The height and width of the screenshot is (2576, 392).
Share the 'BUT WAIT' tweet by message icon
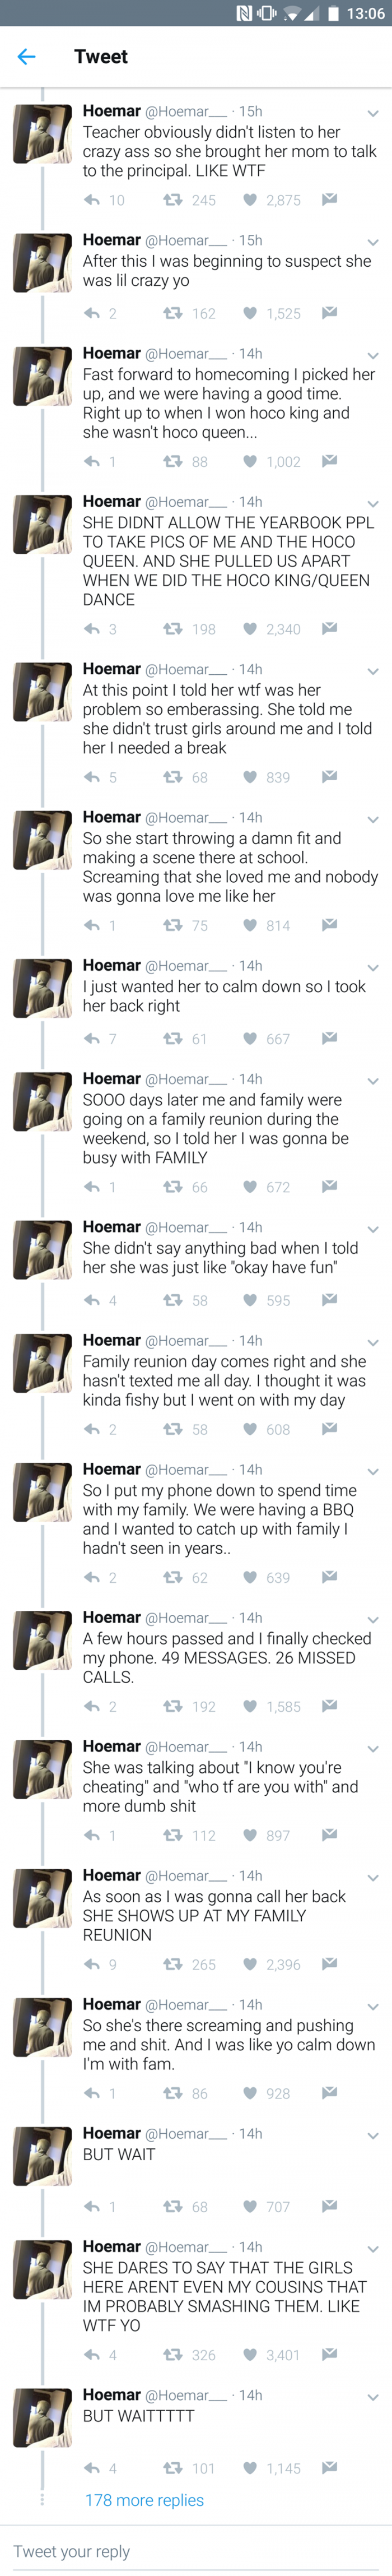click(329, 2206)
